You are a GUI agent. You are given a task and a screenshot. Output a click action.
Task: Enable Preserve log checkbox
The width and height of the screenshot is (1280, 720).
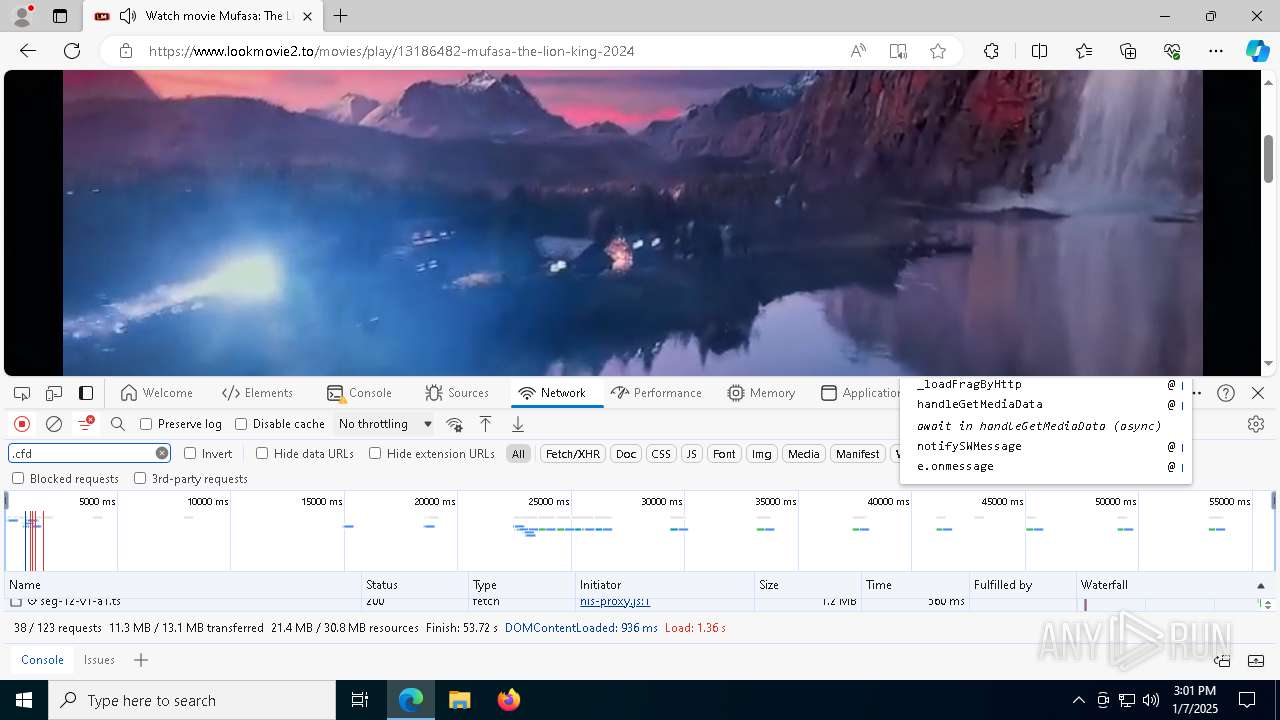tap(146, 424)
